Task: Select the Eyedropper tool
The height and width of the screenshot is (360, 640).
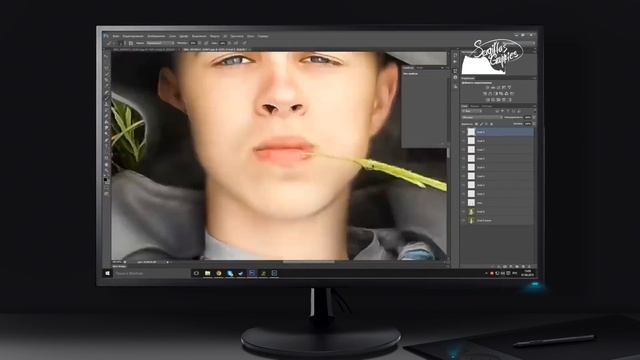Action: 106,86
